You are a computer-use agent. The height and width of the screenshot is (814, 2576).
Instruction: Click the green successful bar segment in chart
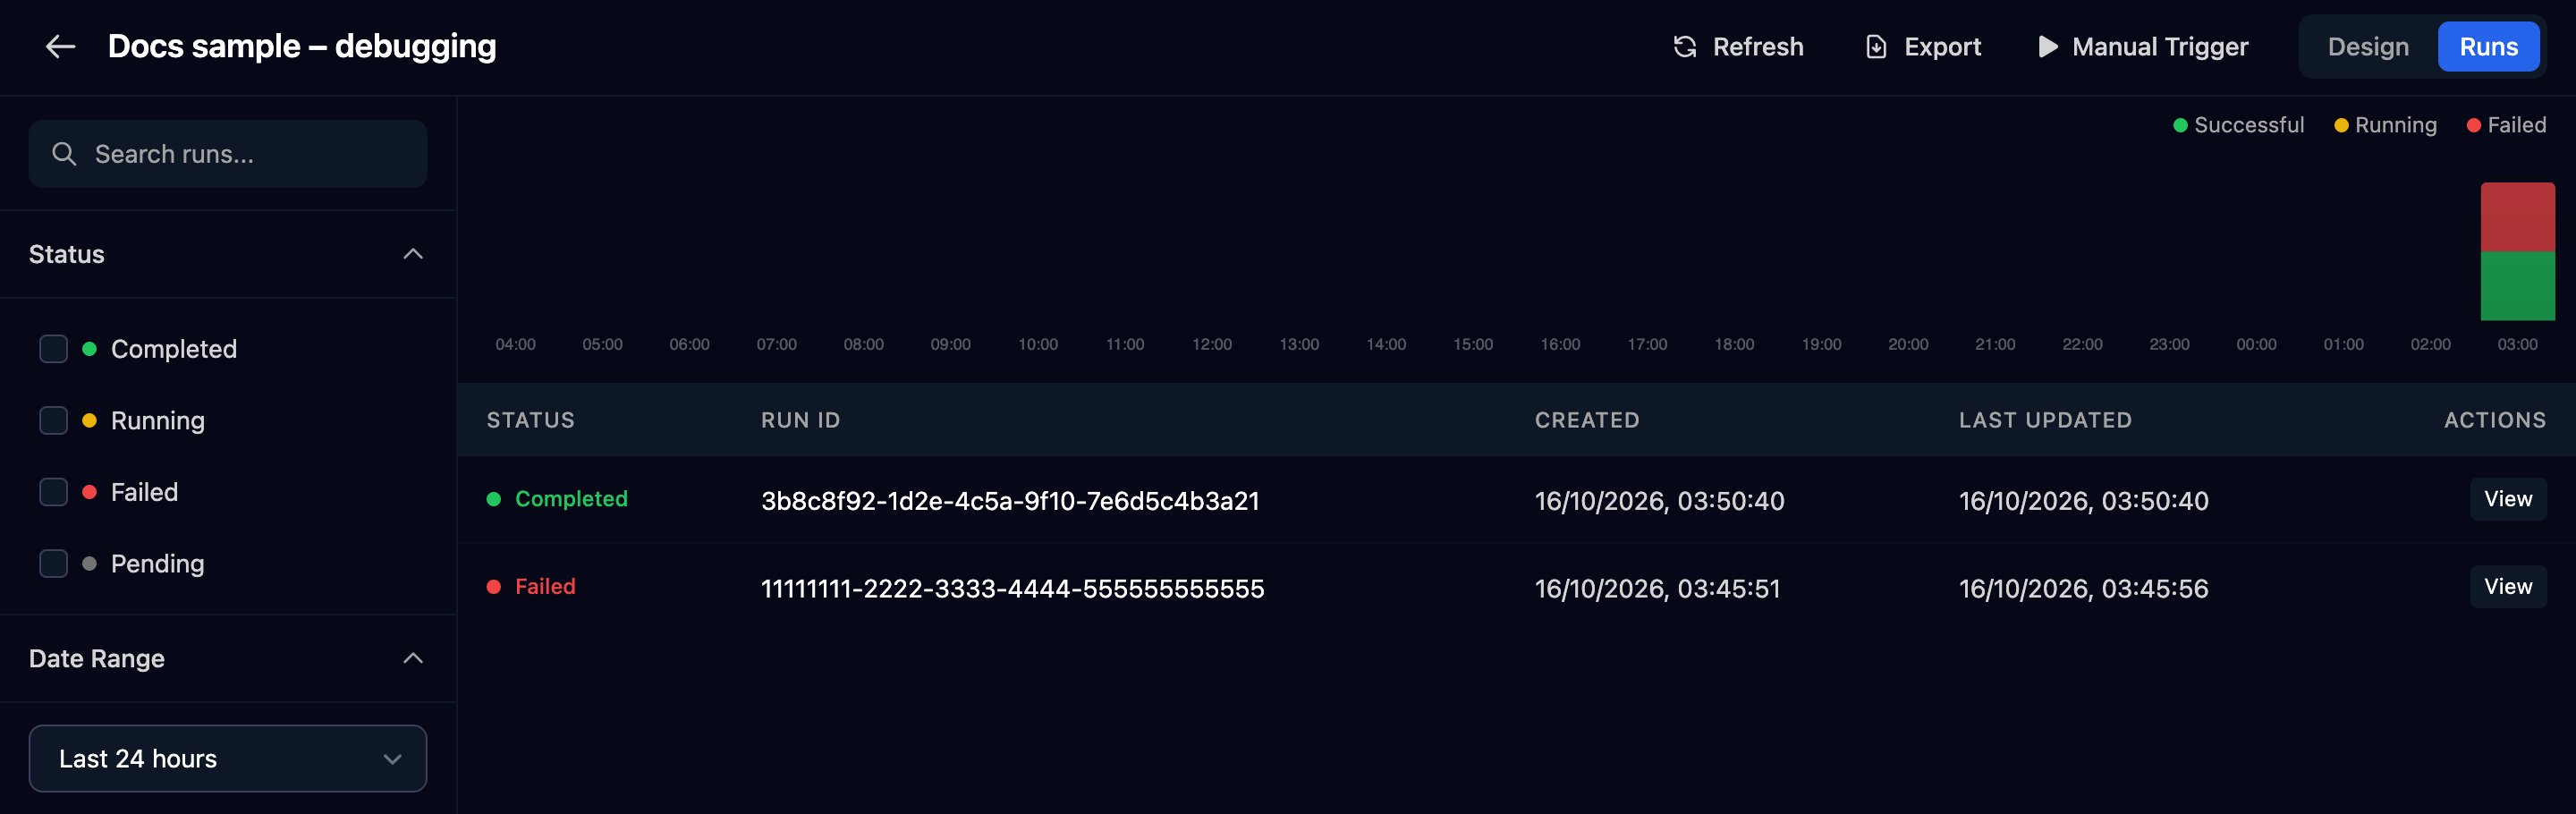pyautogui.click(x=2517, y=286)
